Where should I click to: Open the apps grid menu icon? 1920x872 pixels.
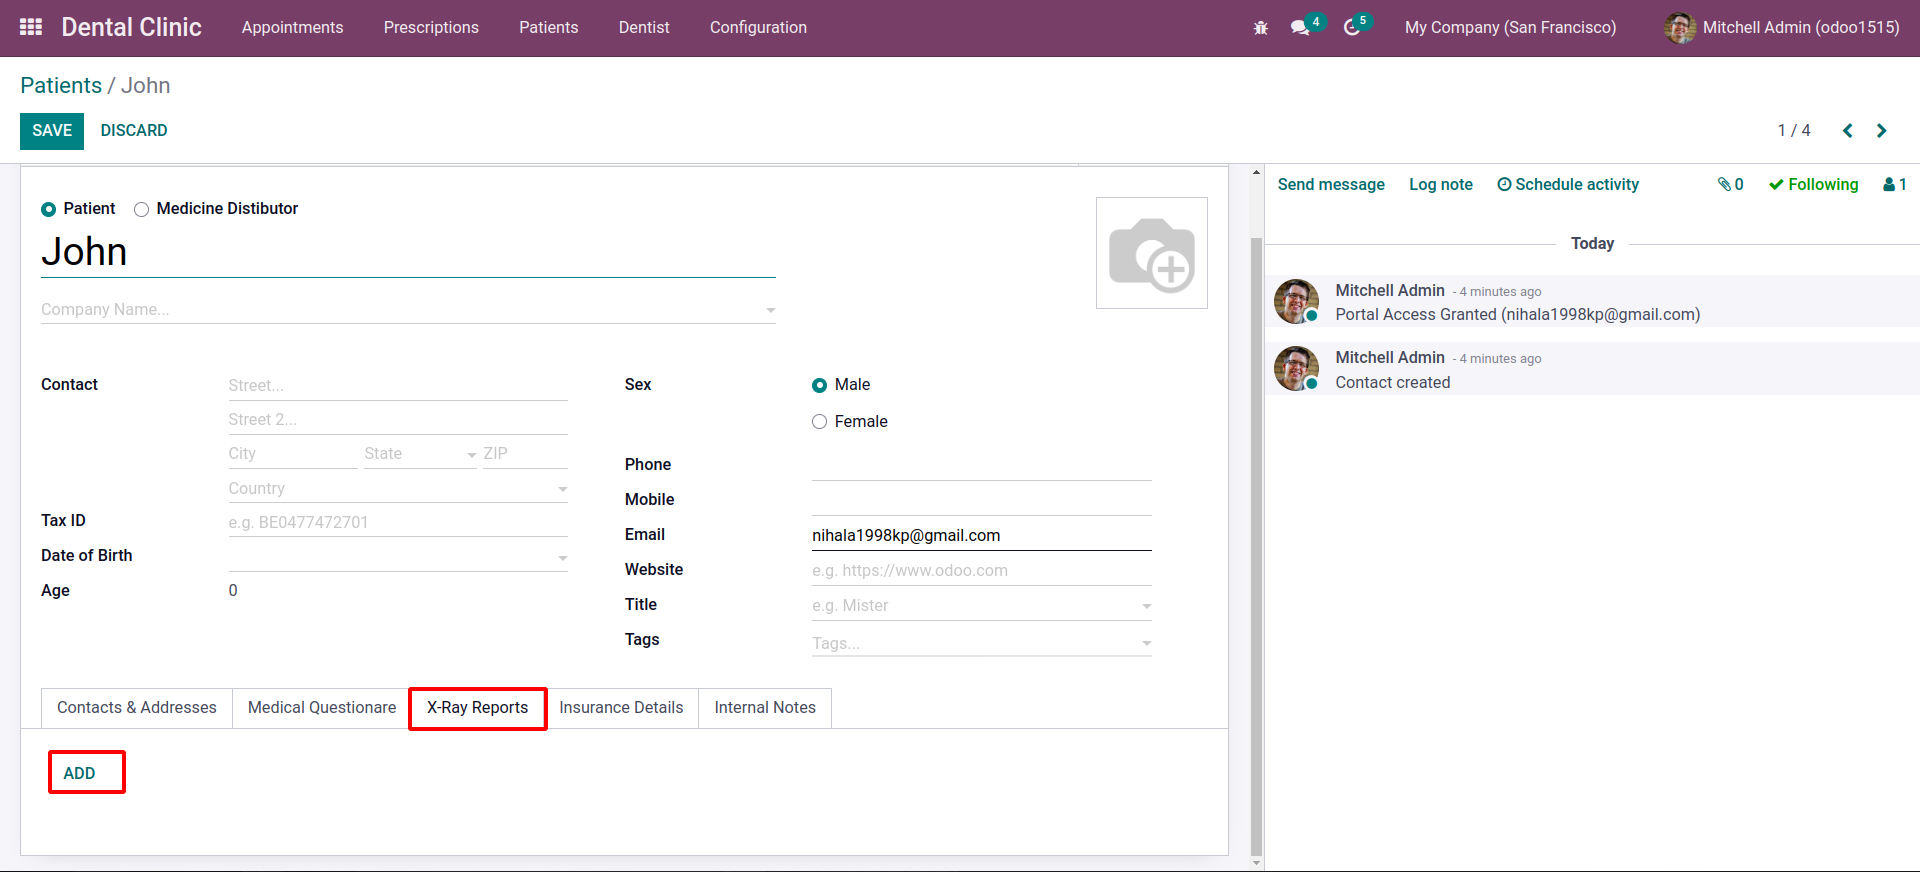(31, 27)
